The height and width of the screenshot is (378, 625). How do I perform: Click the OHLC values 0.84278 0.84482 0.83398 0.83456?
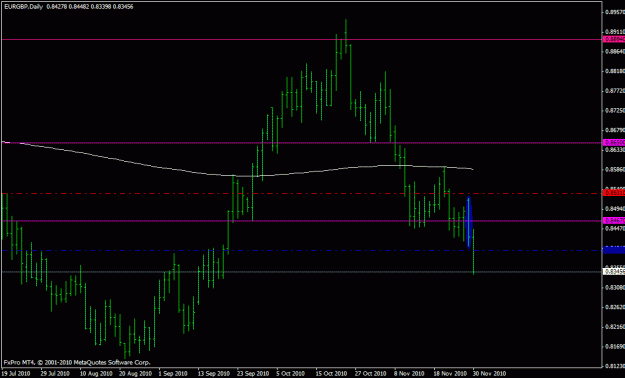click(x=90, y=7)
